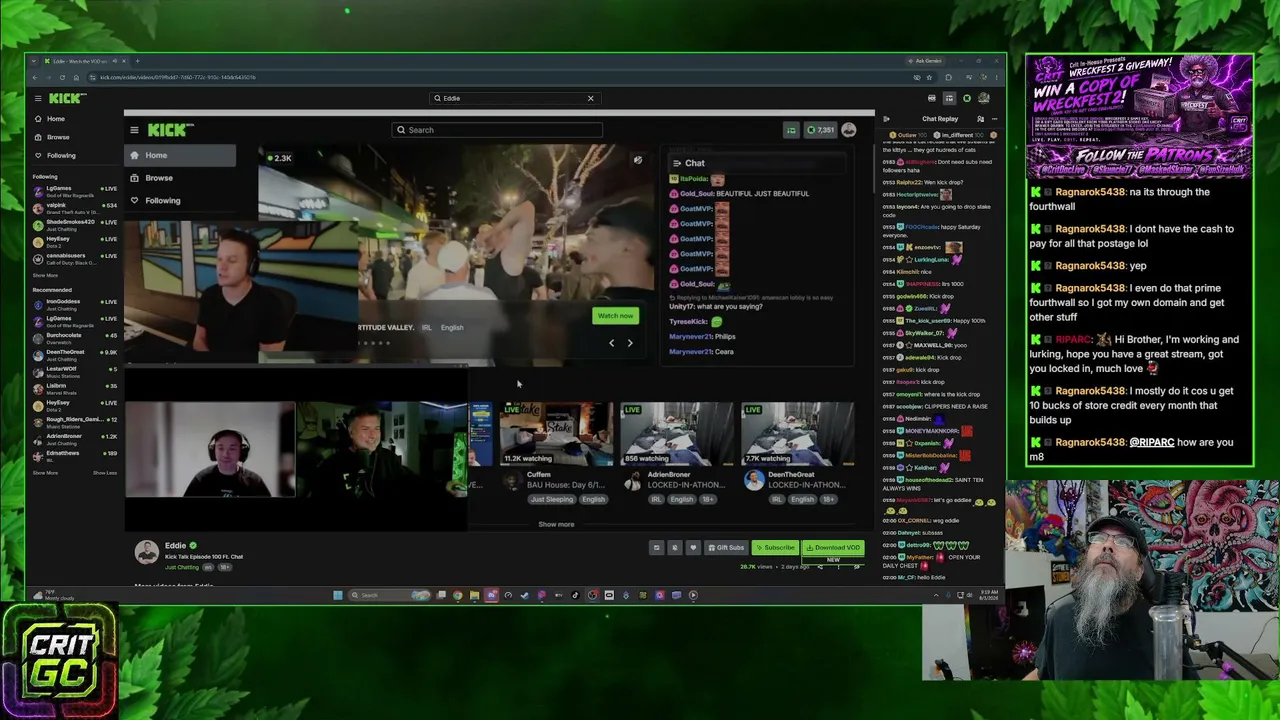Image resolution: width=1280 pixels, height=720 pixels.
Task: Open the browser tab search dropdown
Action: (35, 61)
